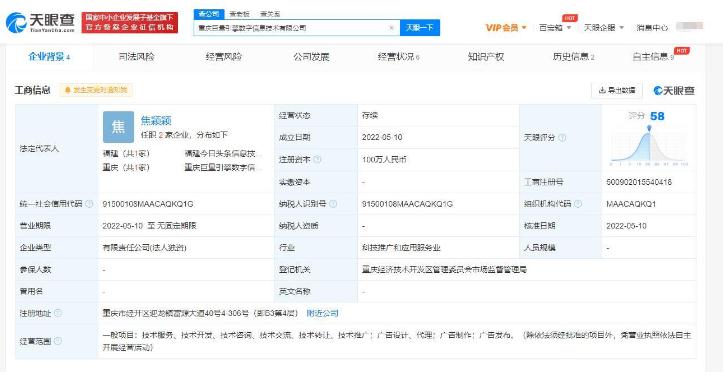
Task: Switch to the 公司发展 tab
Action: click(311, 57)
